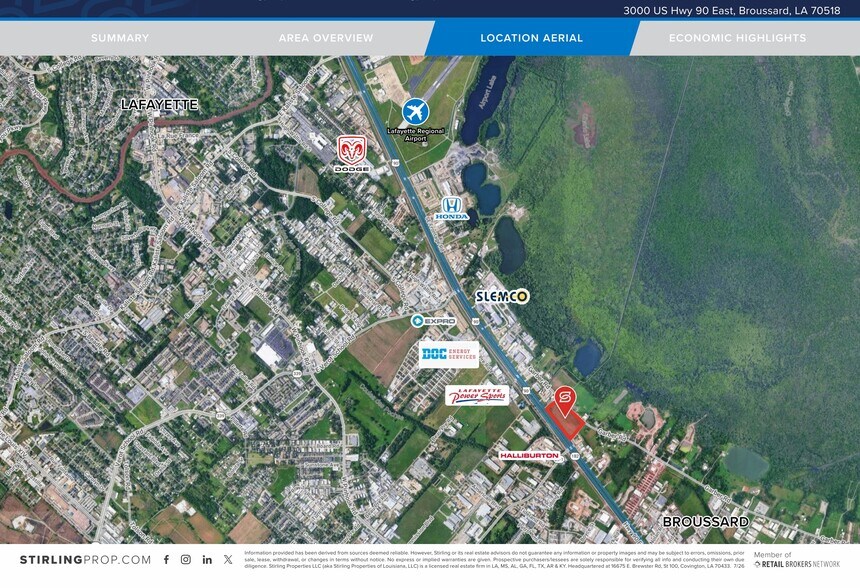
Task: Click the red highlighted property parcel
Action: pyautogui.click(x=564, y=421)
